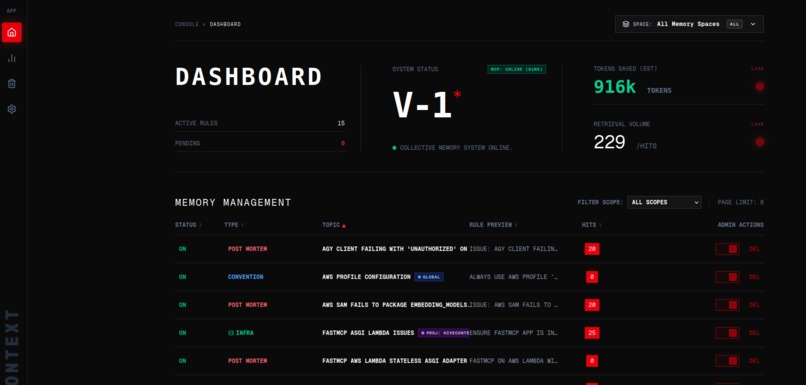Delete the FASTMCP ASGI LAMBDA ISSUES rule
The width and height of the screenshot is (806, 385).
pyautogui.click(x=754, y=333)
